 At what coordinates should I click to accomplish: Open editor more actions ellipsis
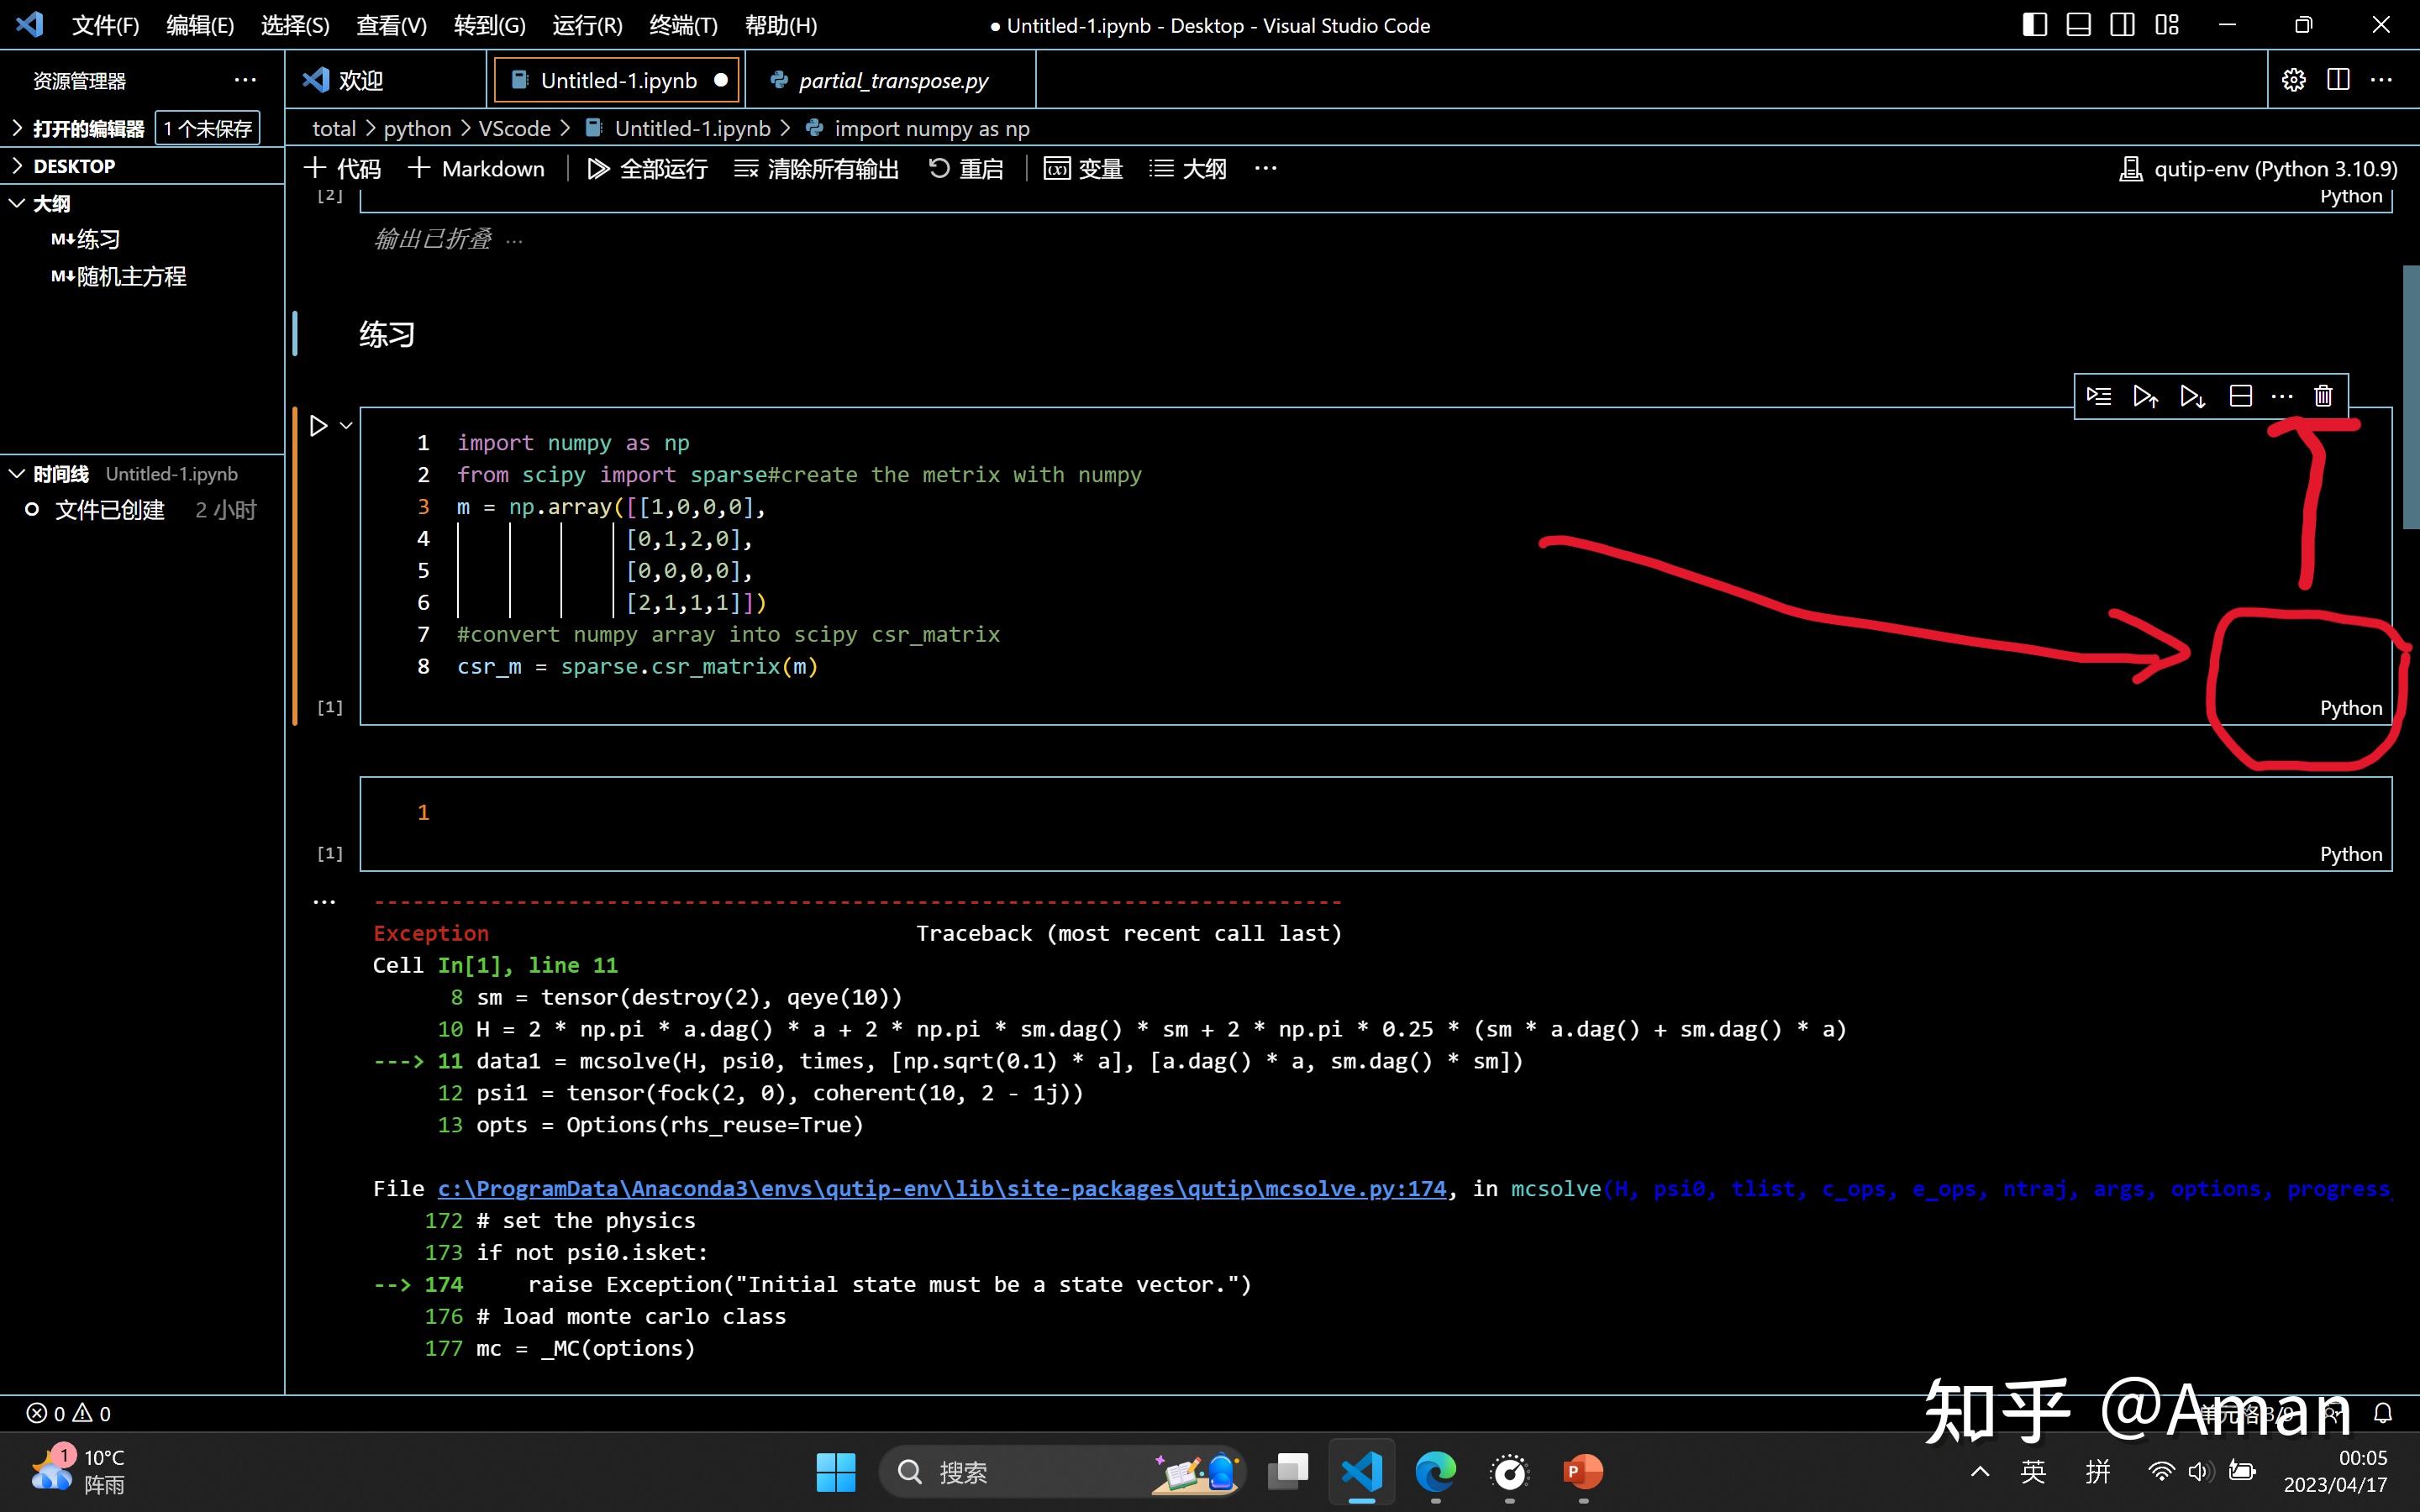(2382, 80)
